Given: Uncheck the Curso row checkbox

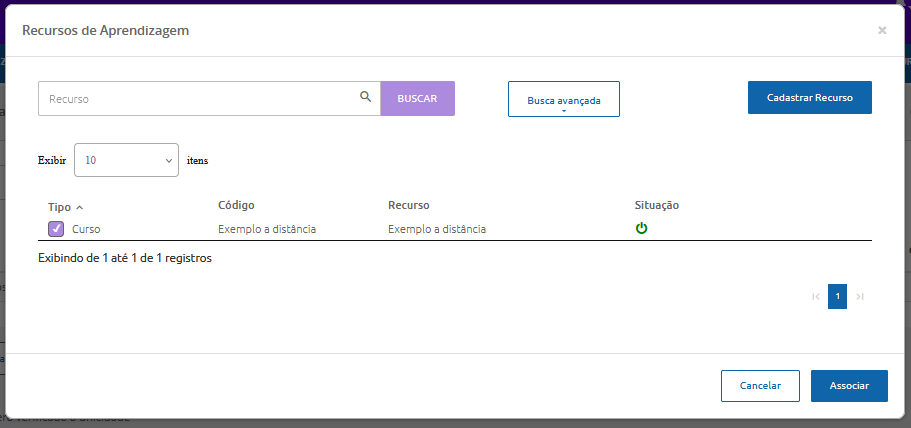Looking at the screenshot, I should click(x=56, y=229).
